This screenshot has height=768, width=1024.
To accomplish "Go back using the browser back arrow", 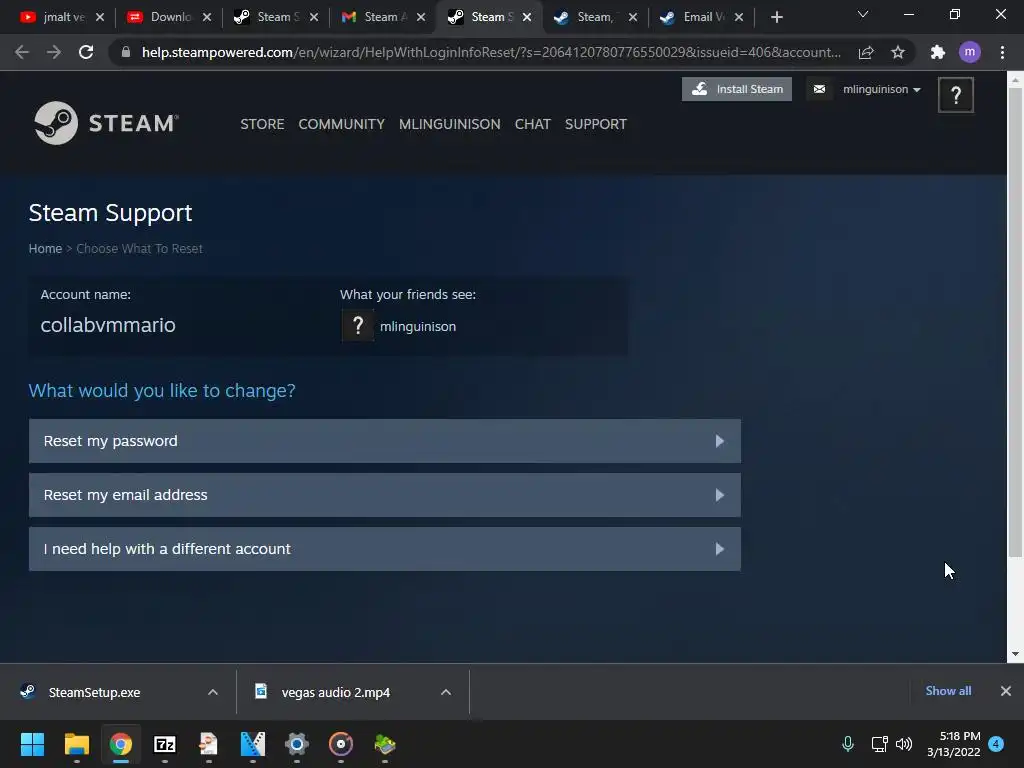I will [x=22, y=52].
